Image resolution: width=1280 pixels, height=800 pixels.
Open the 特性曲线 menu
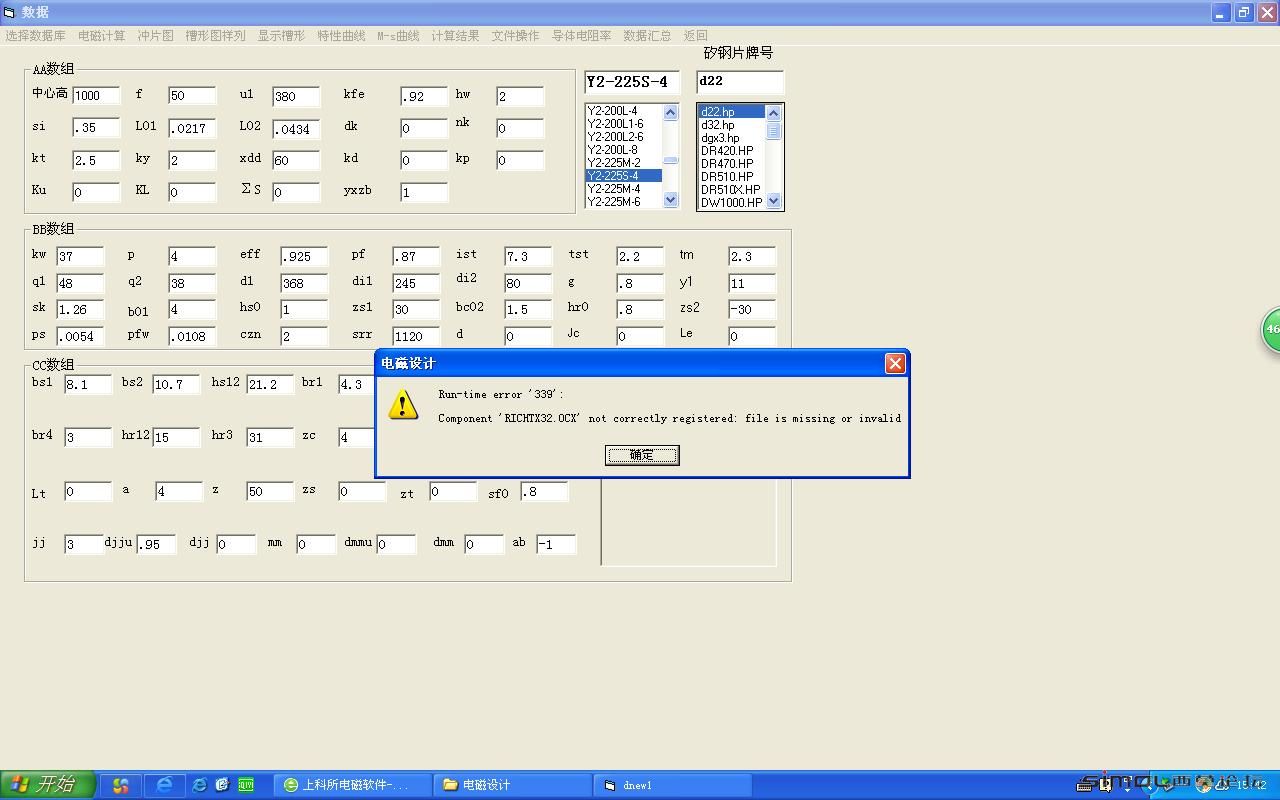[341, 35]
